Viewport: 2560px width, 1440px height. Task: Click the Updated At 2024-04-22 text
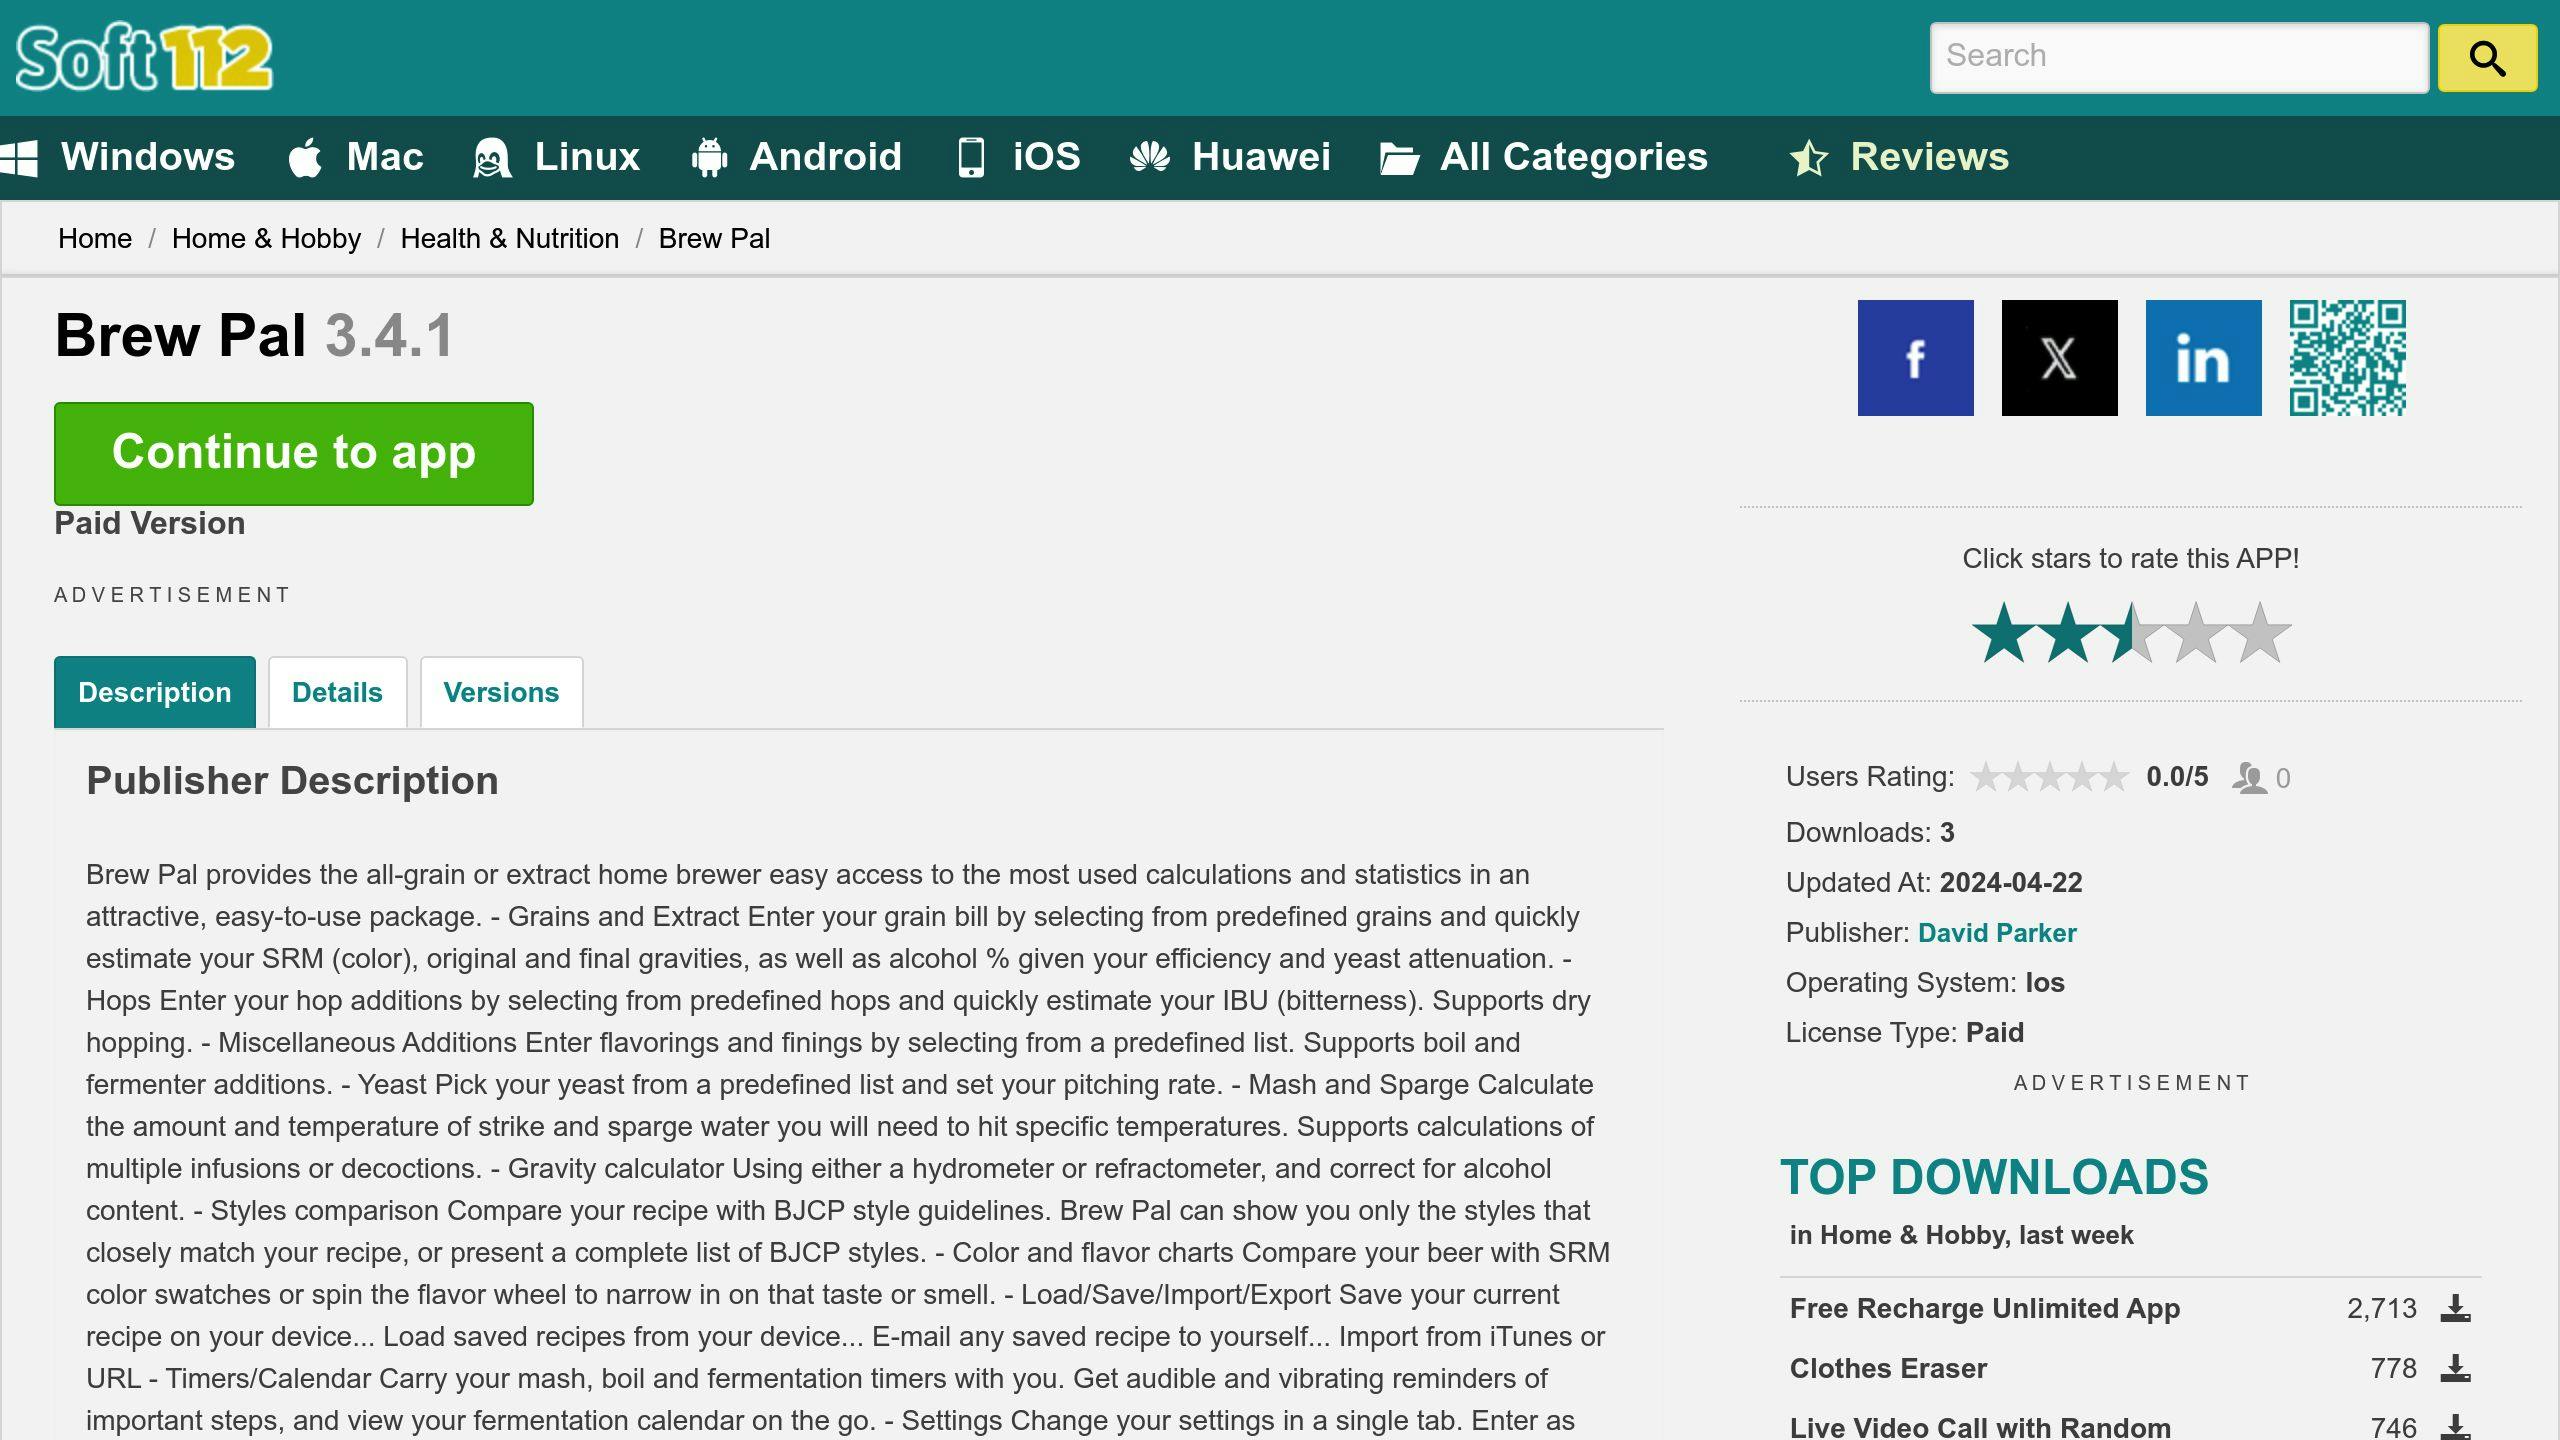point(1934,883)
